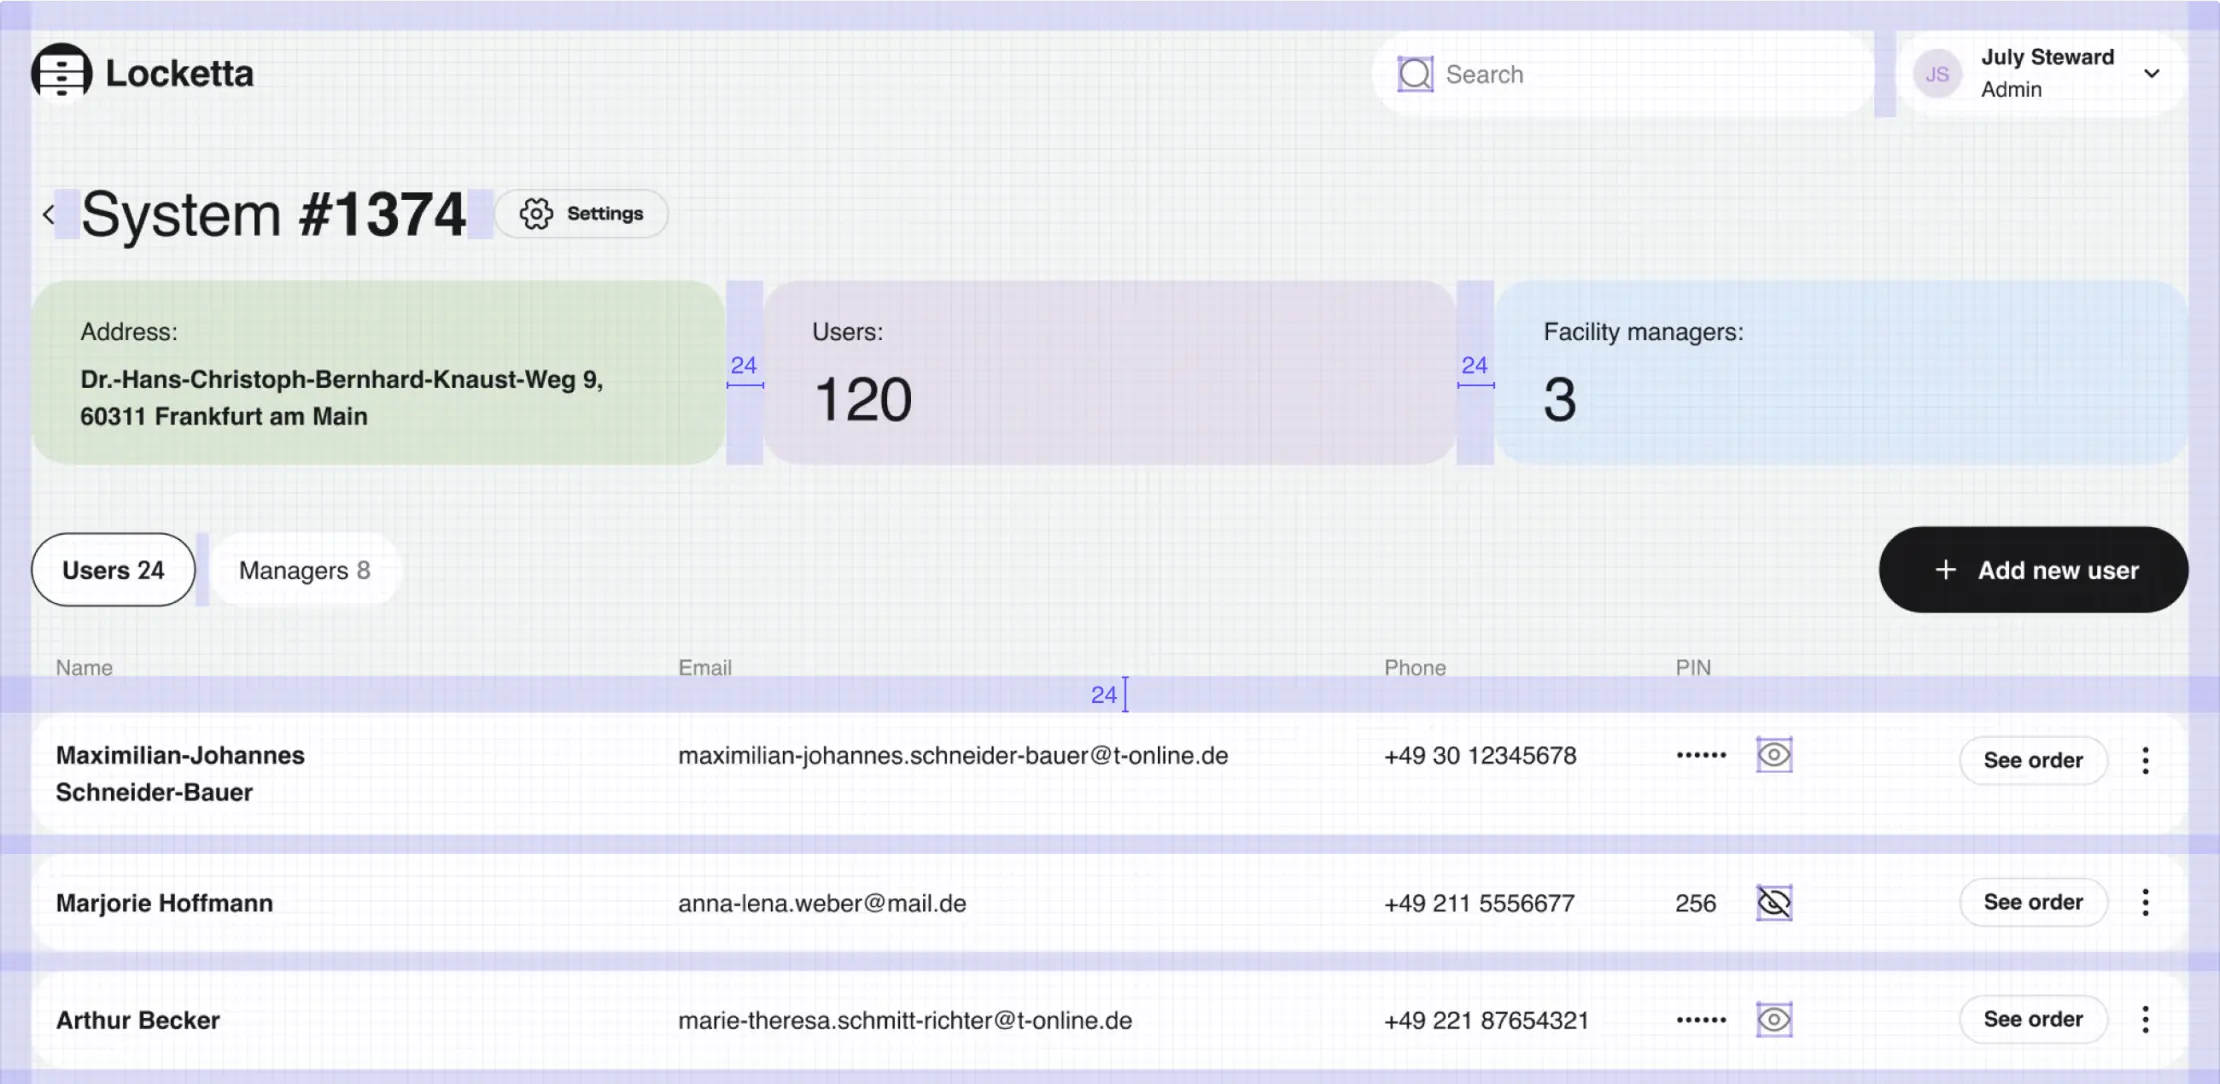
Task: Show PIN for Maximilian-Johannes Schneider-Bauer
Action: pos(1774,755)
